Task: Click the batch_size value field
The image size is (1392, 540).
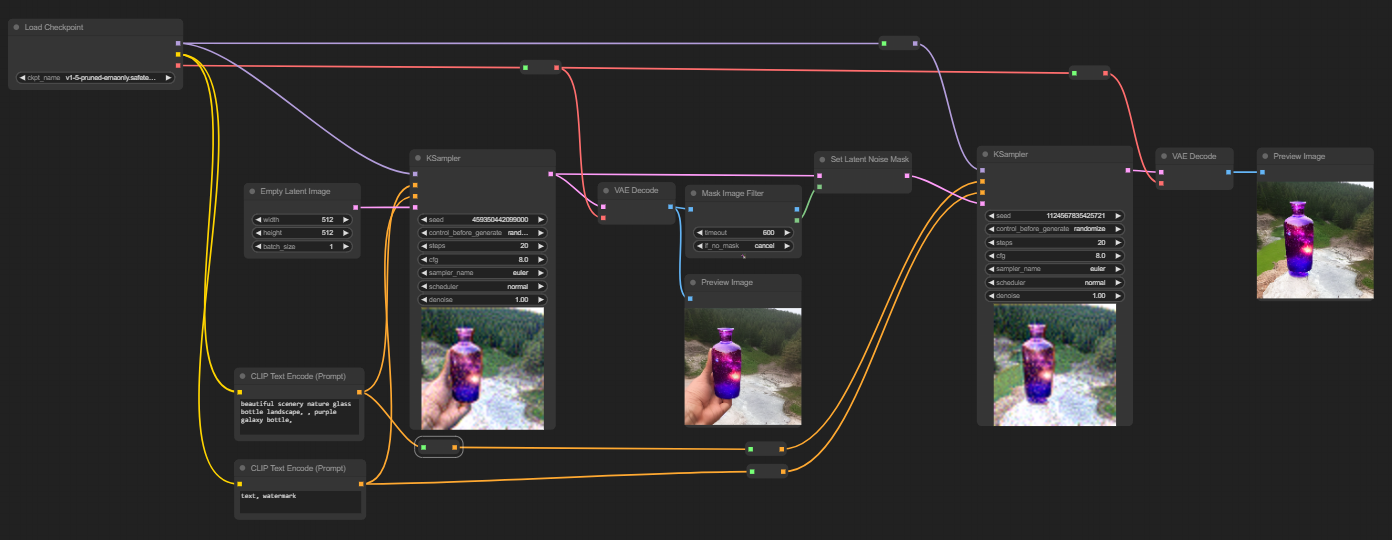Action: (x=302, y=246)
